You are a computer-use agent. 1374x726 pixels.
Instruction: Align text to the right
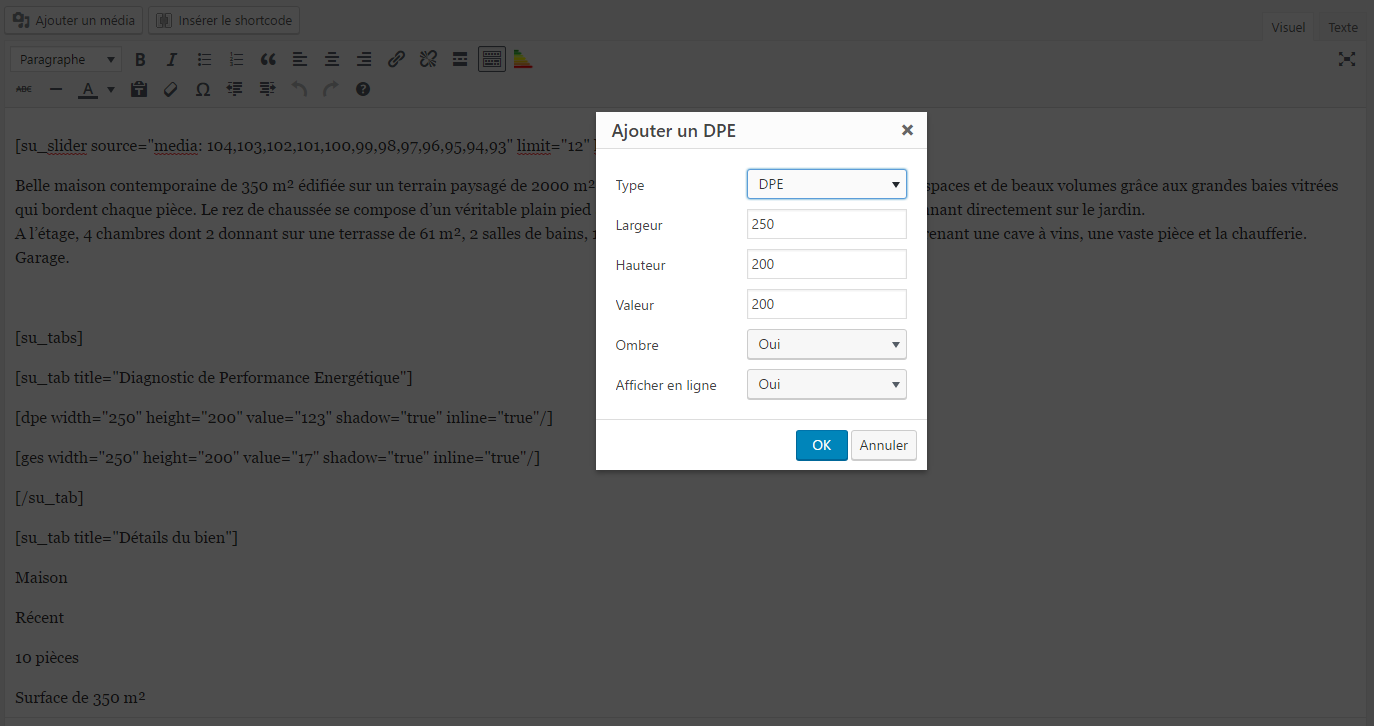[364, 60]
